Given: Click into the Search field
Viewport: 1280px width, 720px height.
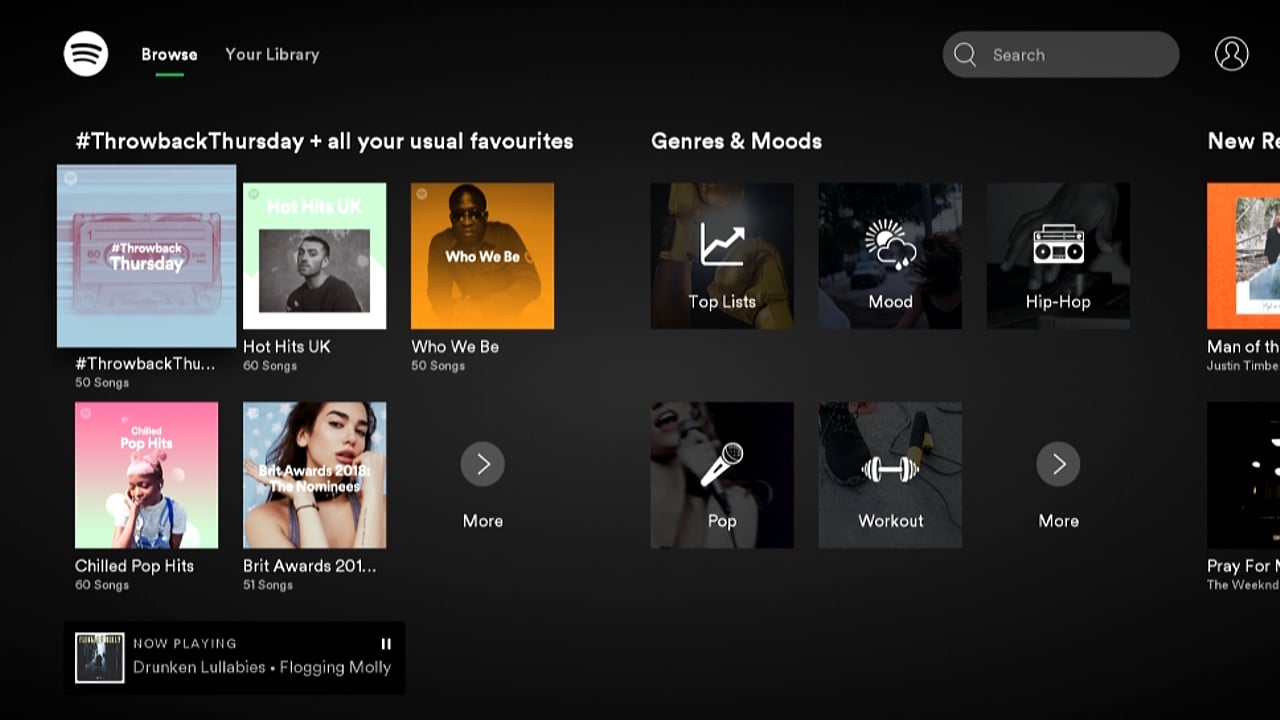Looking at the screenshot, I should [1061, 54].
